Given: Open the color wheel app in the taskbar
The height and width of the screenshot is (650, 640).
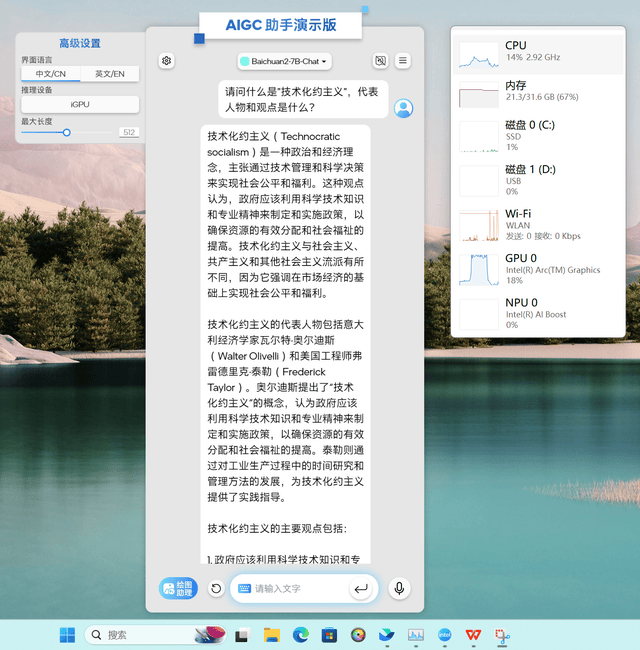Looking at the screenshot, I should tap(358, 635).
